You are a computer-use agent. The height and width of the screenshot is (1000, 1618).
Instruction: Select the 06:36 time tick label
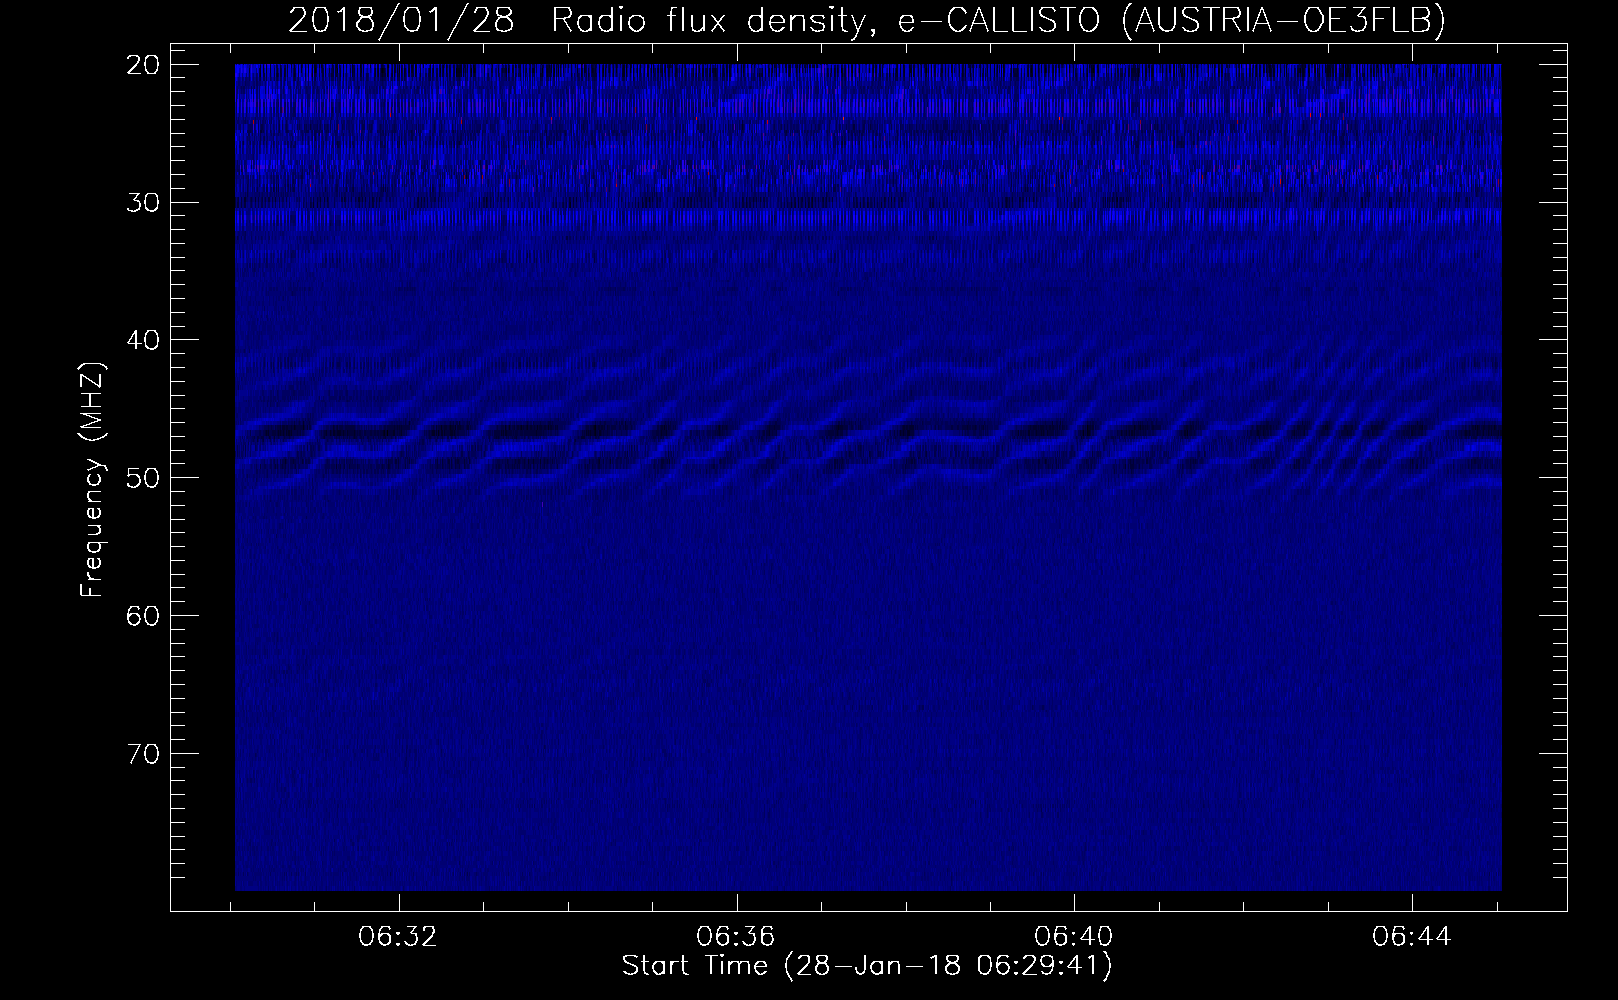pyautogui.click(x=737, y=937)
